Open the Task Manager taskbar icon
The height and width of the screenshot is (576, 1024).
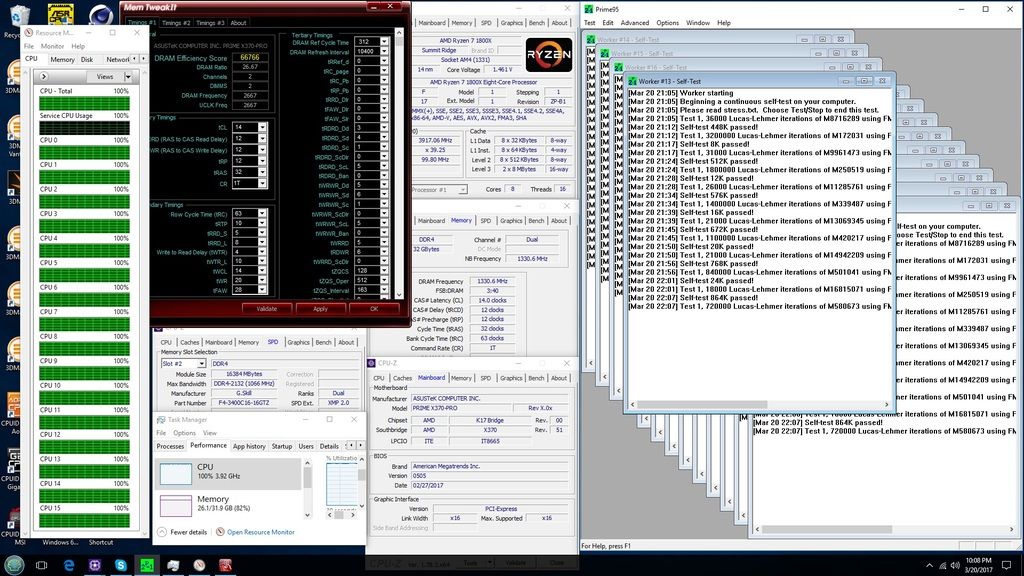173,565
